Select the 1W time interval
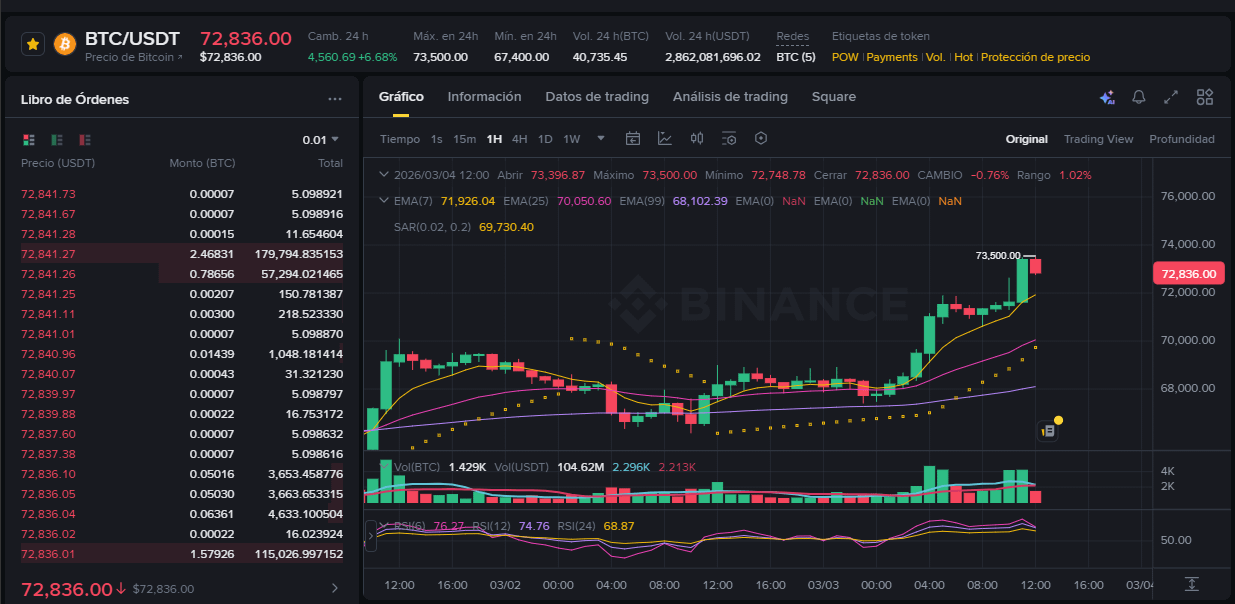The image size is (1235, 604). point(571,139)
